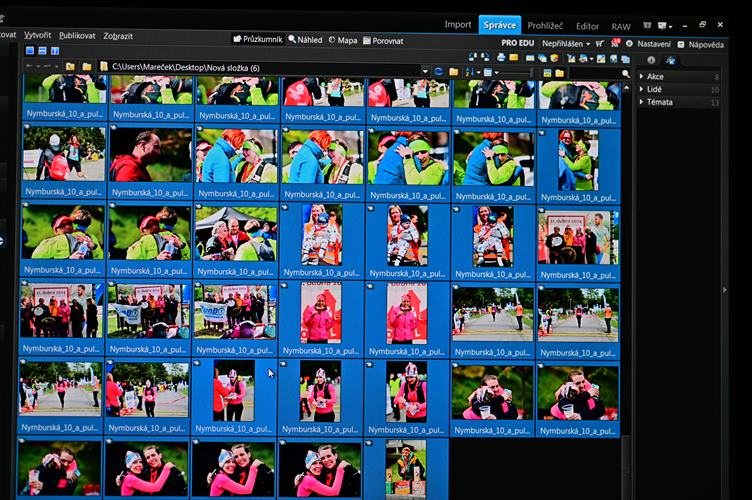Click the A-Z sort icon

pyautogui.click(x=470, y=72)
